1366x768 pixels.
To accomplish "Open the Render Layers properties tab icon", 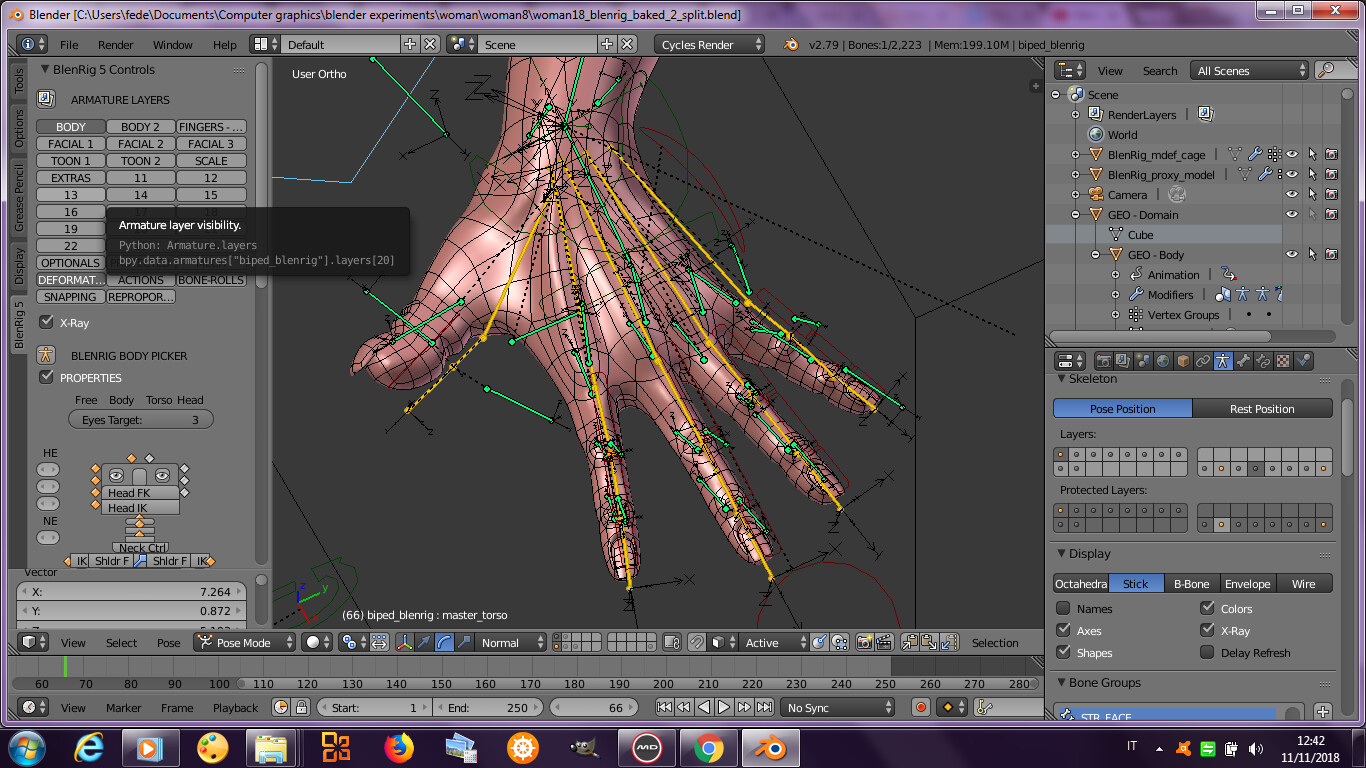I will coord(1124,361).
